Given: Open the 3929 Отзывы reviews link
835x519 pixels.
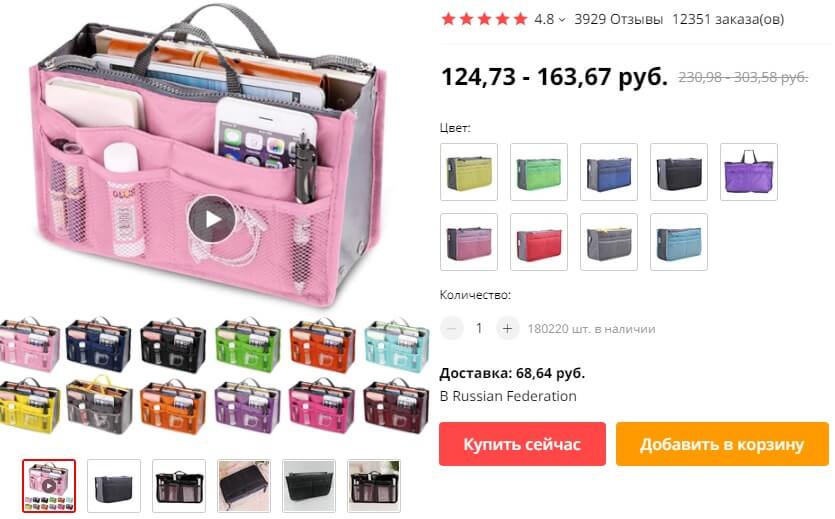Looking at the screenshot, I should click(618, 19).
